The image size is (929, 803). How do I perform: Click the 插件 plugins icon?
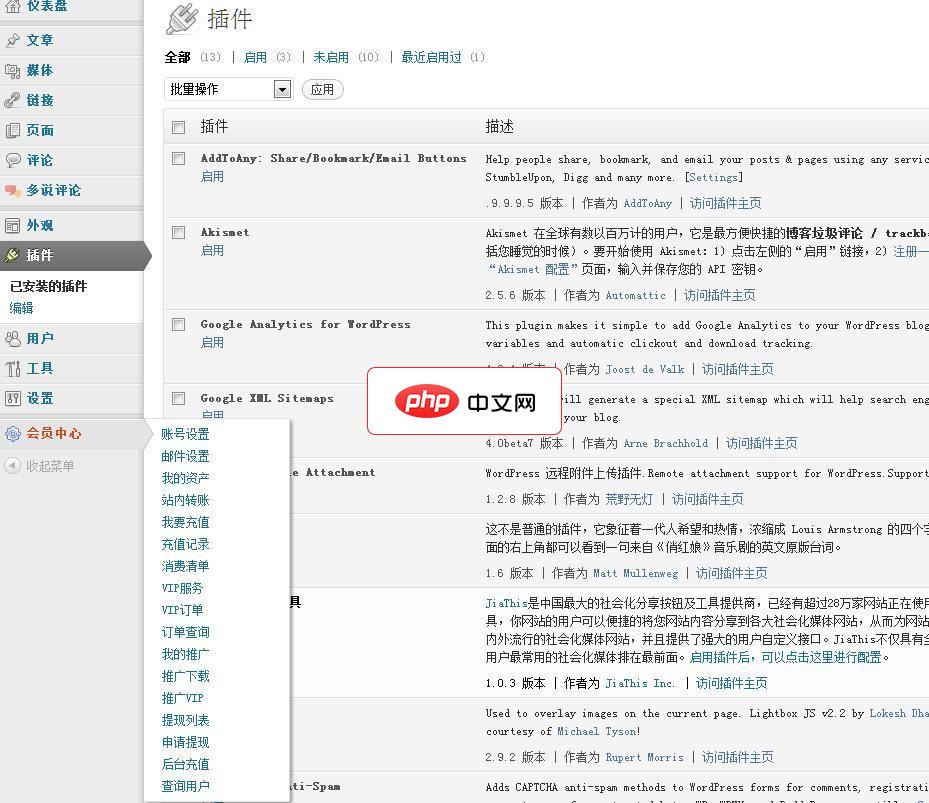[x=12, y=256]
